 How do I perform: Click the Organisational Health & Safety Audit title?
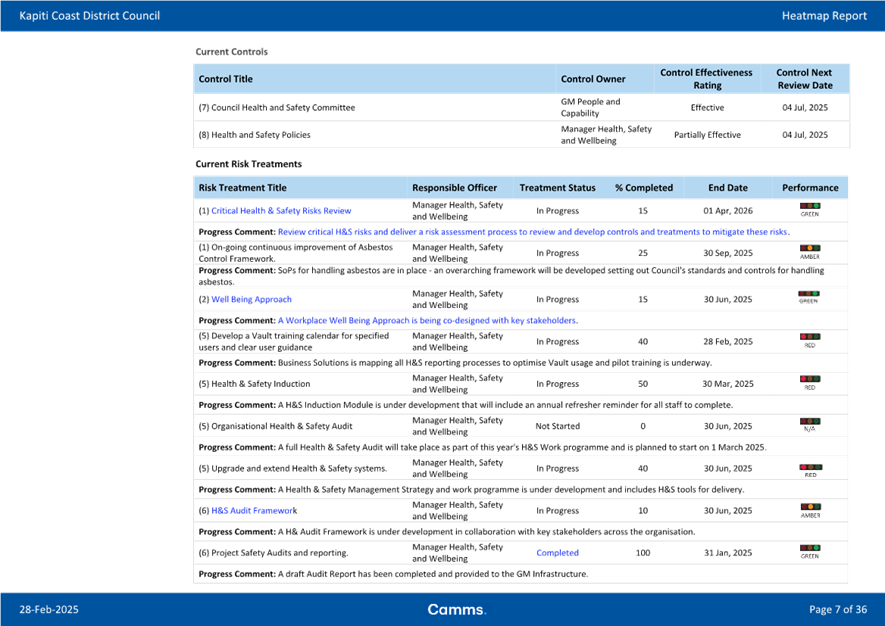click(275, 426)
